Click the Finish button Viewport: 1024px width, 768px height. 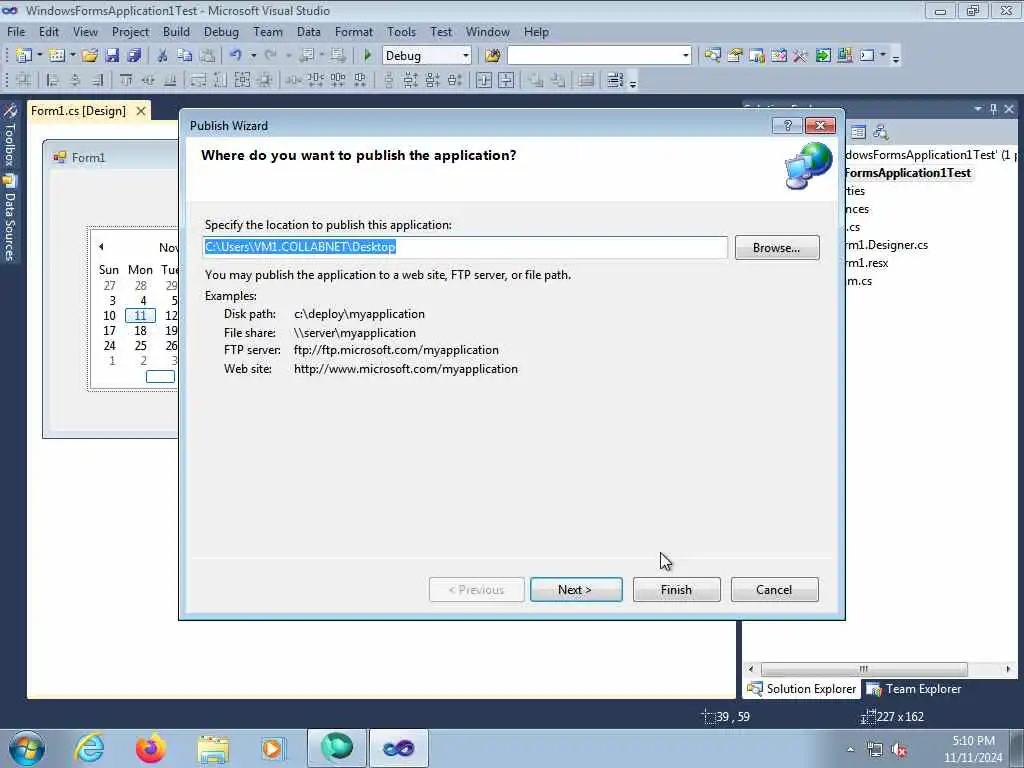pos(676,590)
